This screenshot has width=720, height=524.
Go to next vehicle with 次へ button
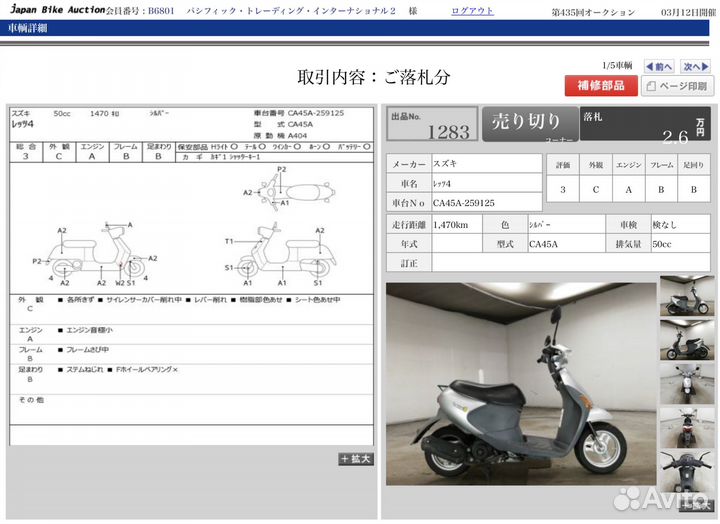[695, 67]
